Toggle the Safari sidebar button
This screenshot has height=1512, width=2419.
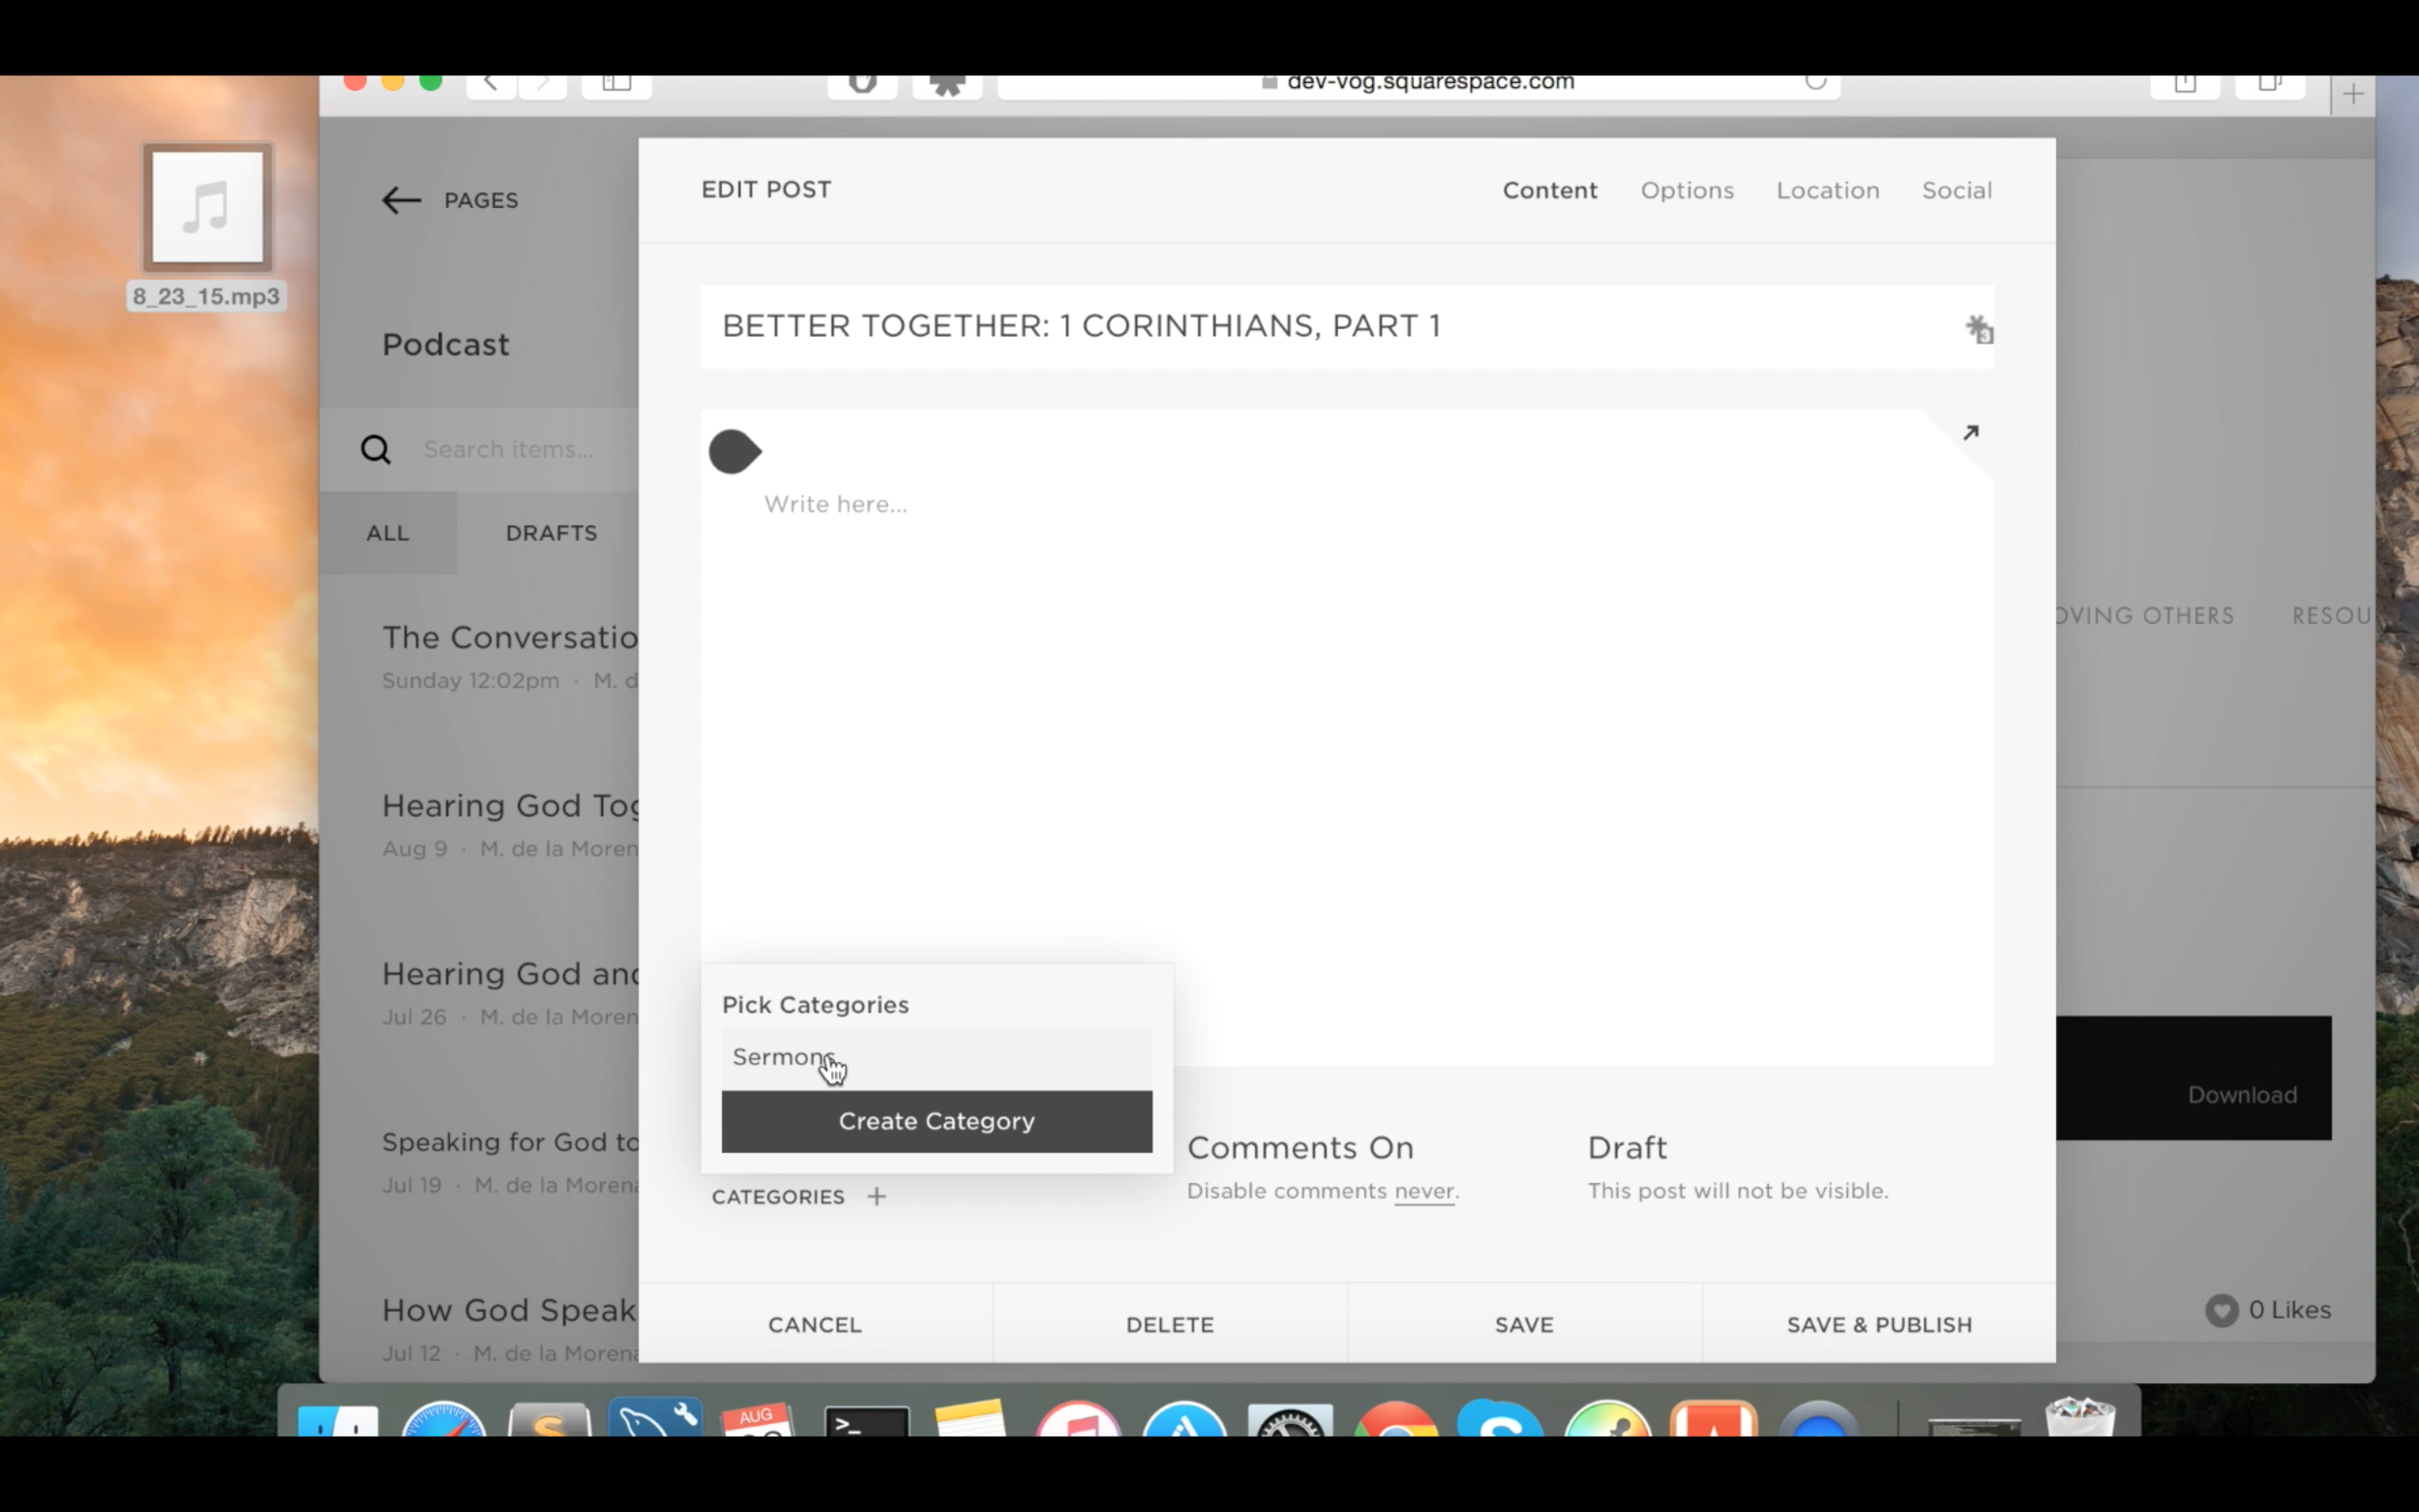point(617,85)
